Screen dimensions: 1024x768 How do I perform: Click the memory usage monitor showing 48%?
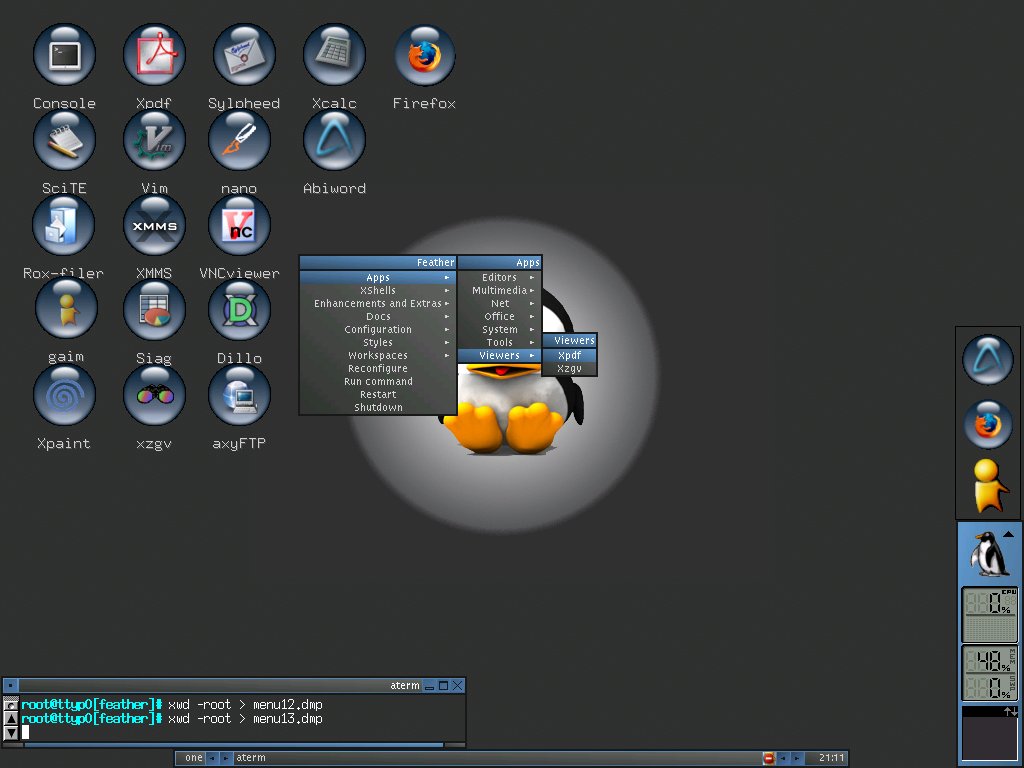989,660
